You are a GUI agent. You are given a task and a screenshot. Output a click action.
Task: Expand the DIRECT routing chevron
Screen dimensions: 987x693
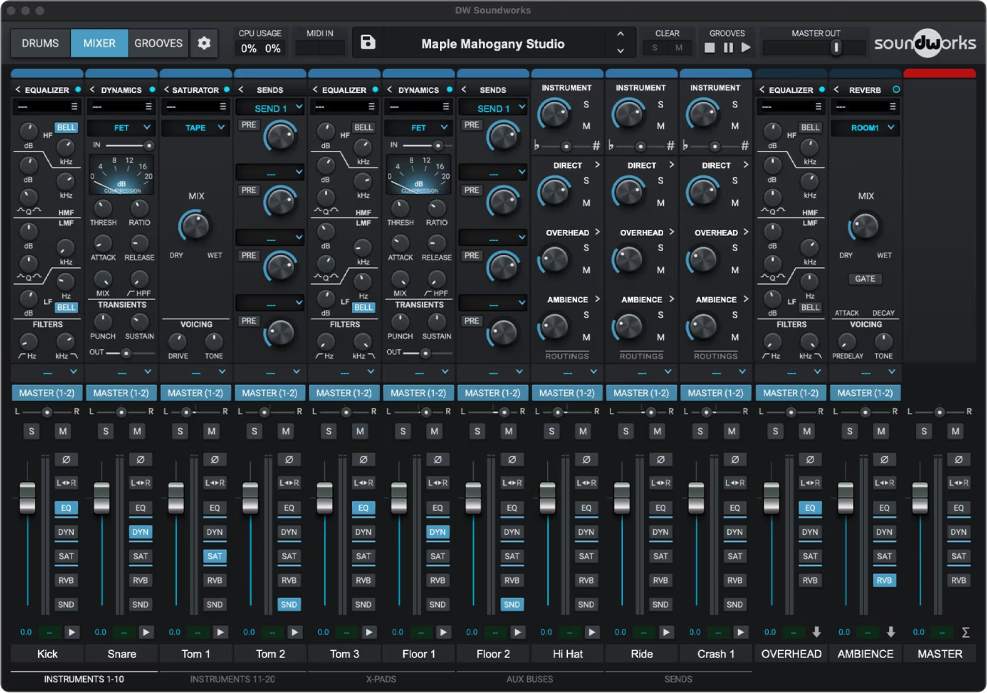pos(598,165)
